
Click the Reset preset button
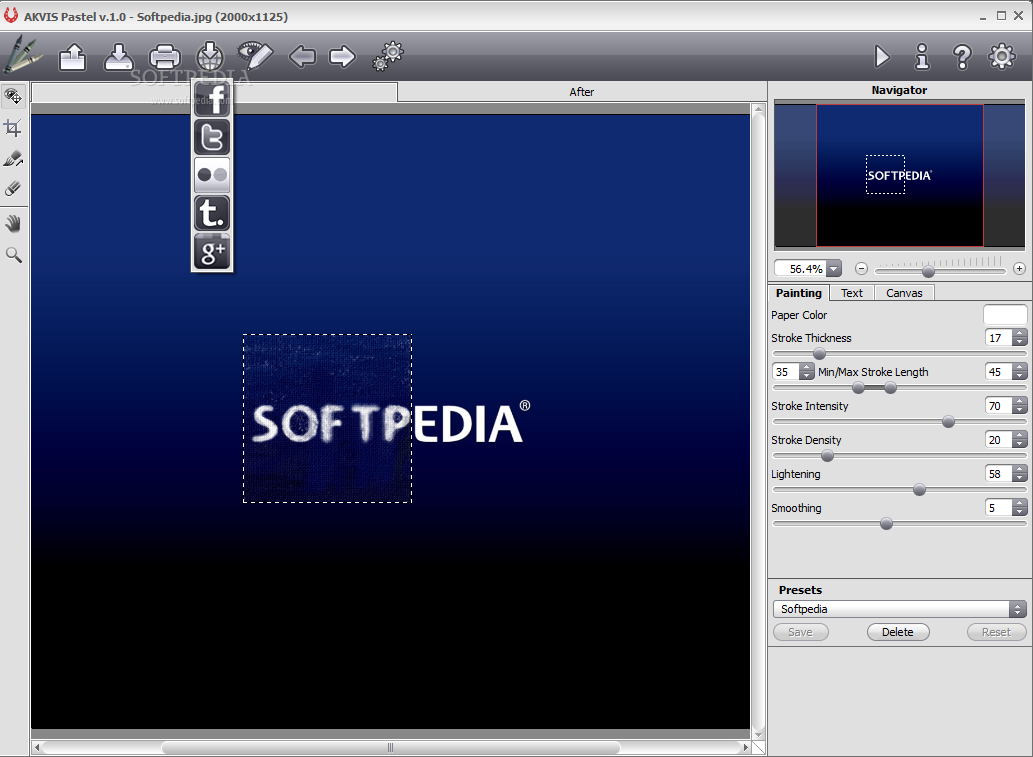pyautogui.click(x=996, y=632)
